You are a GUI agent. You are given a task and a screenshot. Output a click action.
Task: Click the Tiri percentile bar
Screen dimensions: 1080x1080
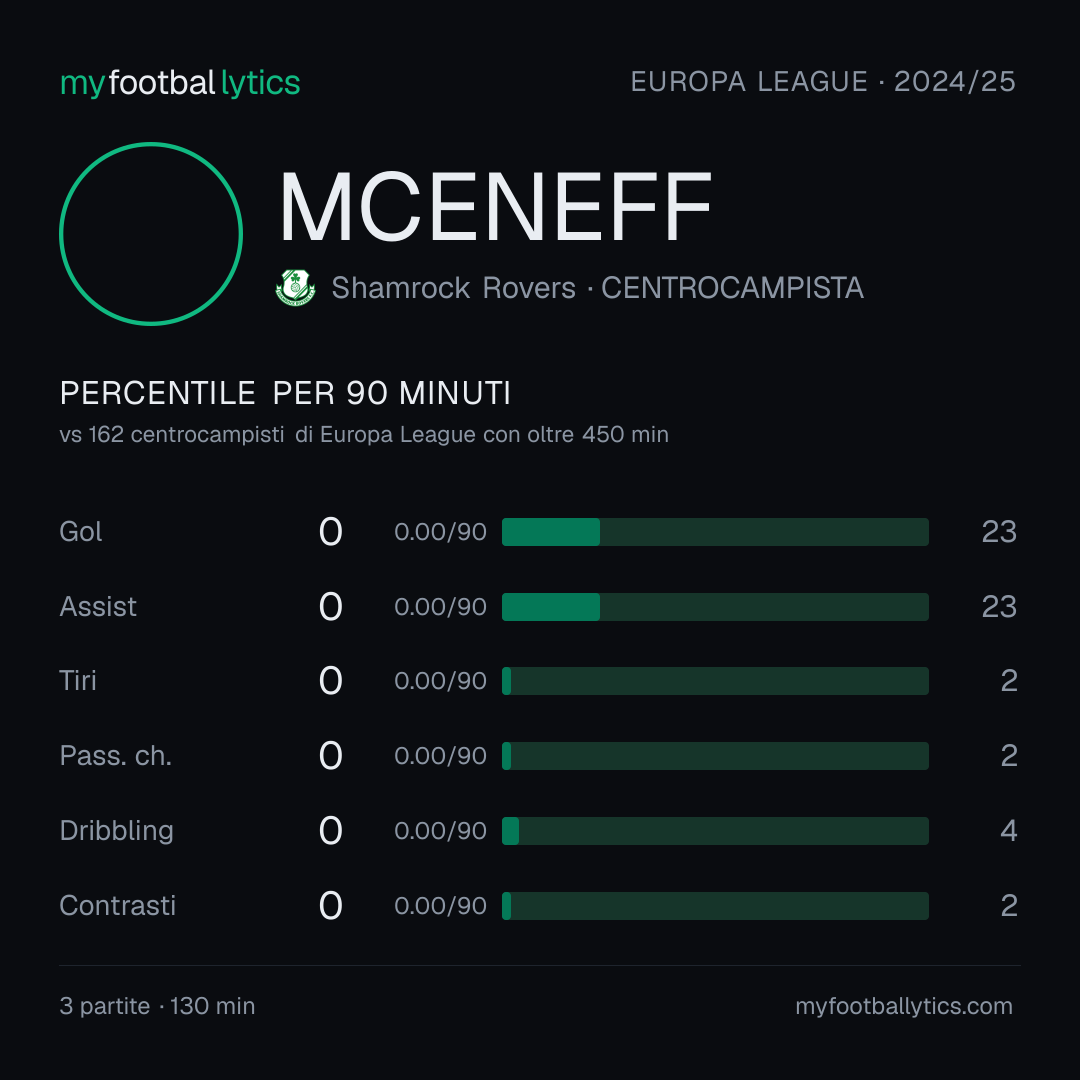tap(715, 681)
